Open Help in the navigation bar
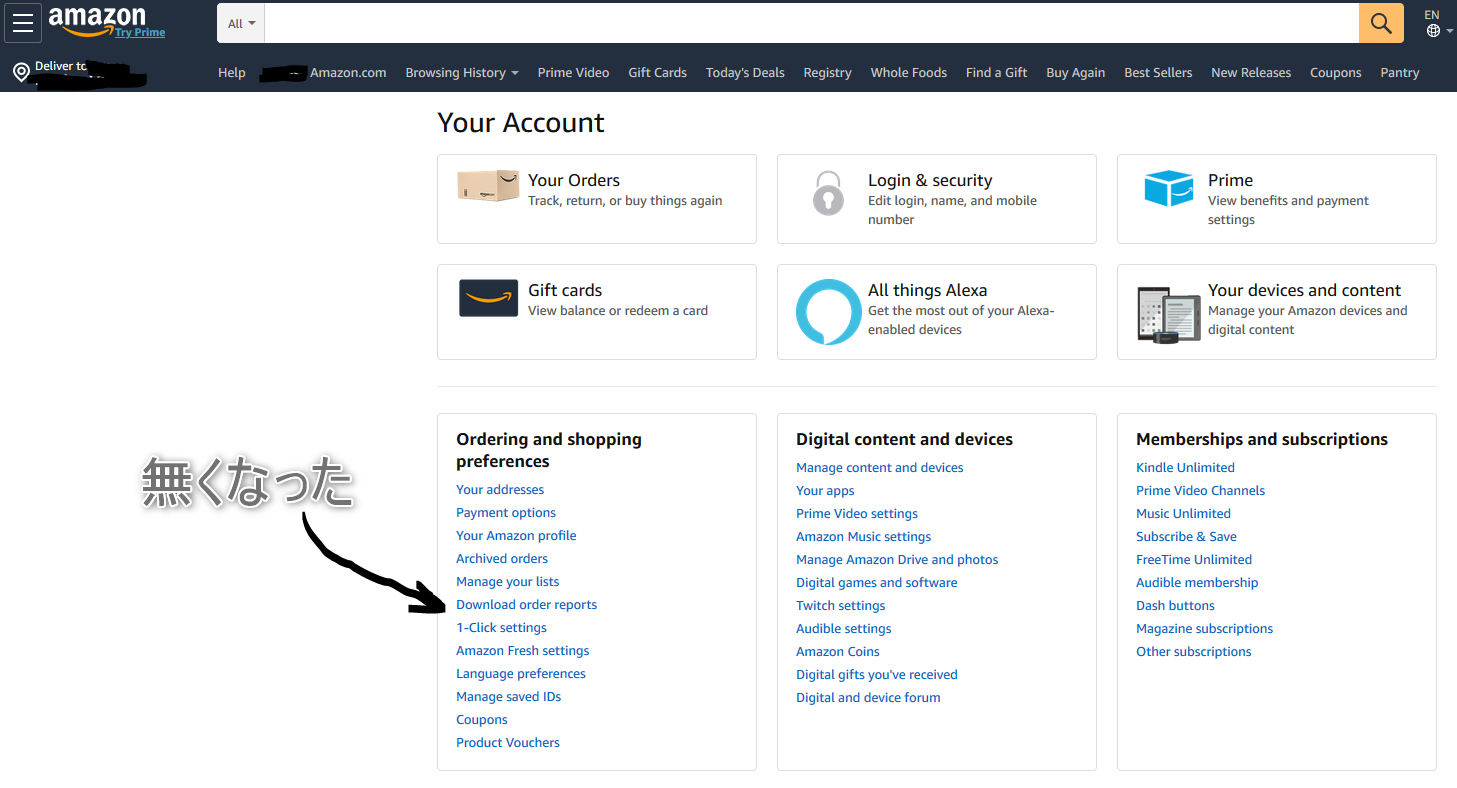This screenshot has width=1457, height=788. click(x=232, y=73)
